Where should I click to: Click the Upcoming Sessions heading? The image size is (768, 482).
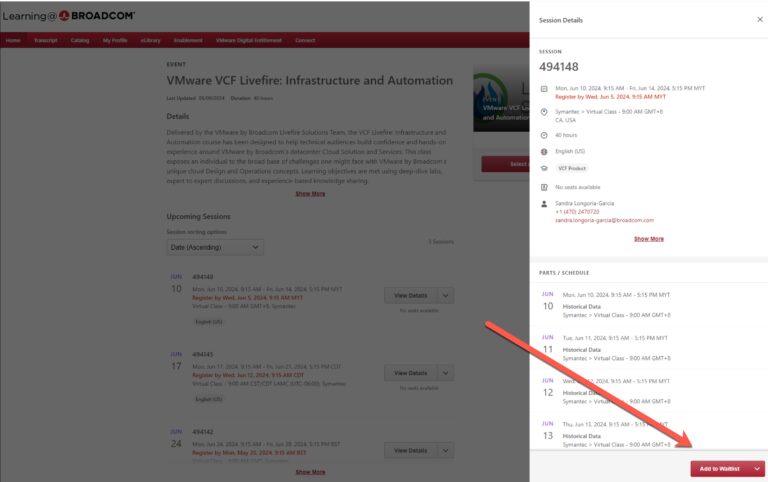198,217
